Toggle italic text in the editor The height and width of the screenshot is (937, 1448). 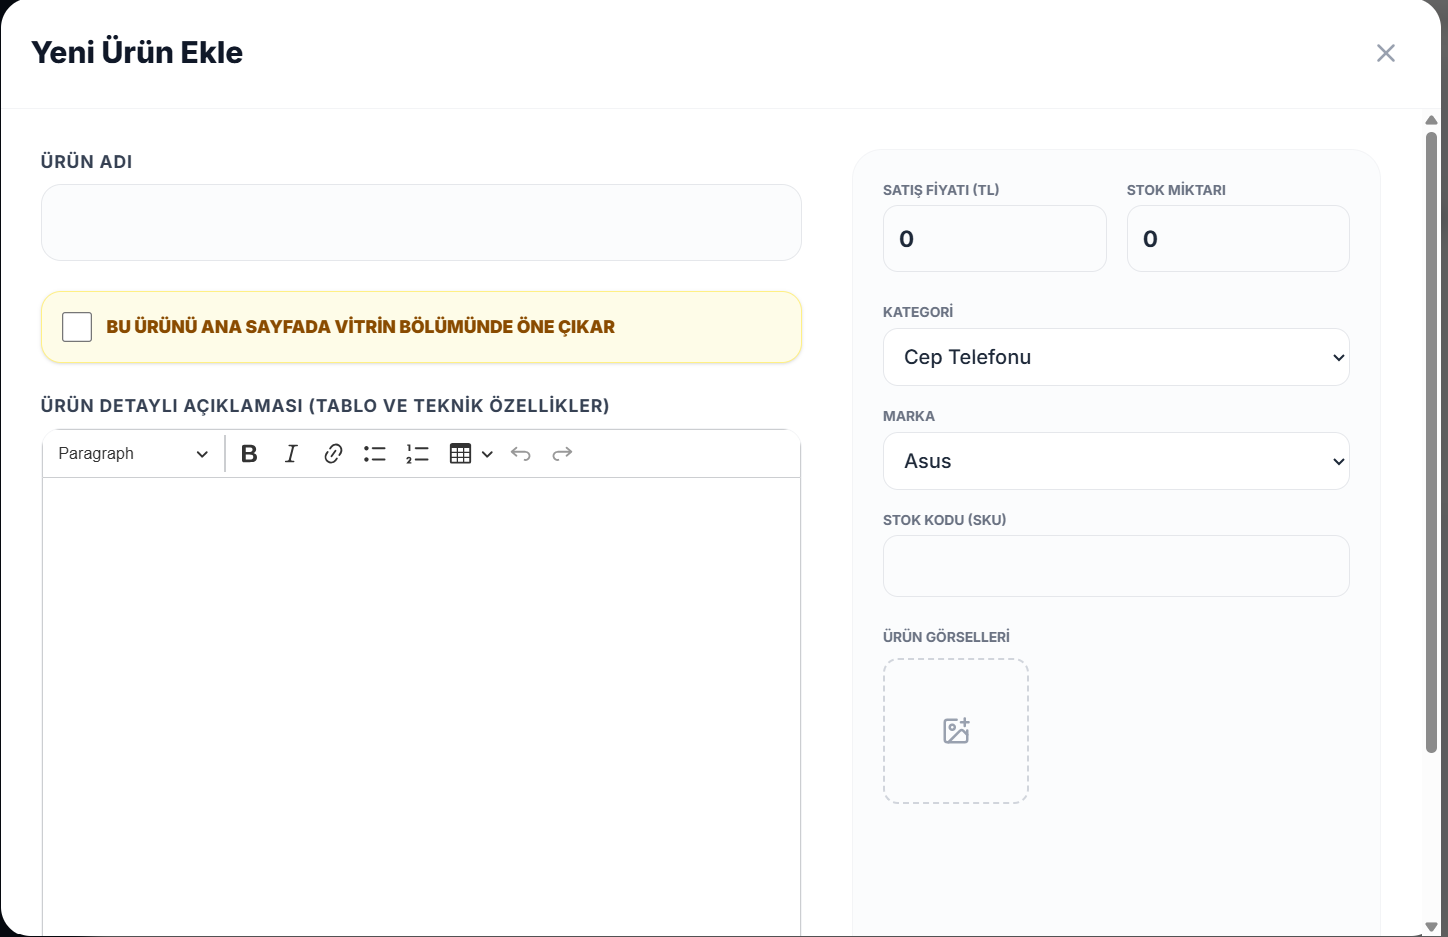(x=291, y=454)
